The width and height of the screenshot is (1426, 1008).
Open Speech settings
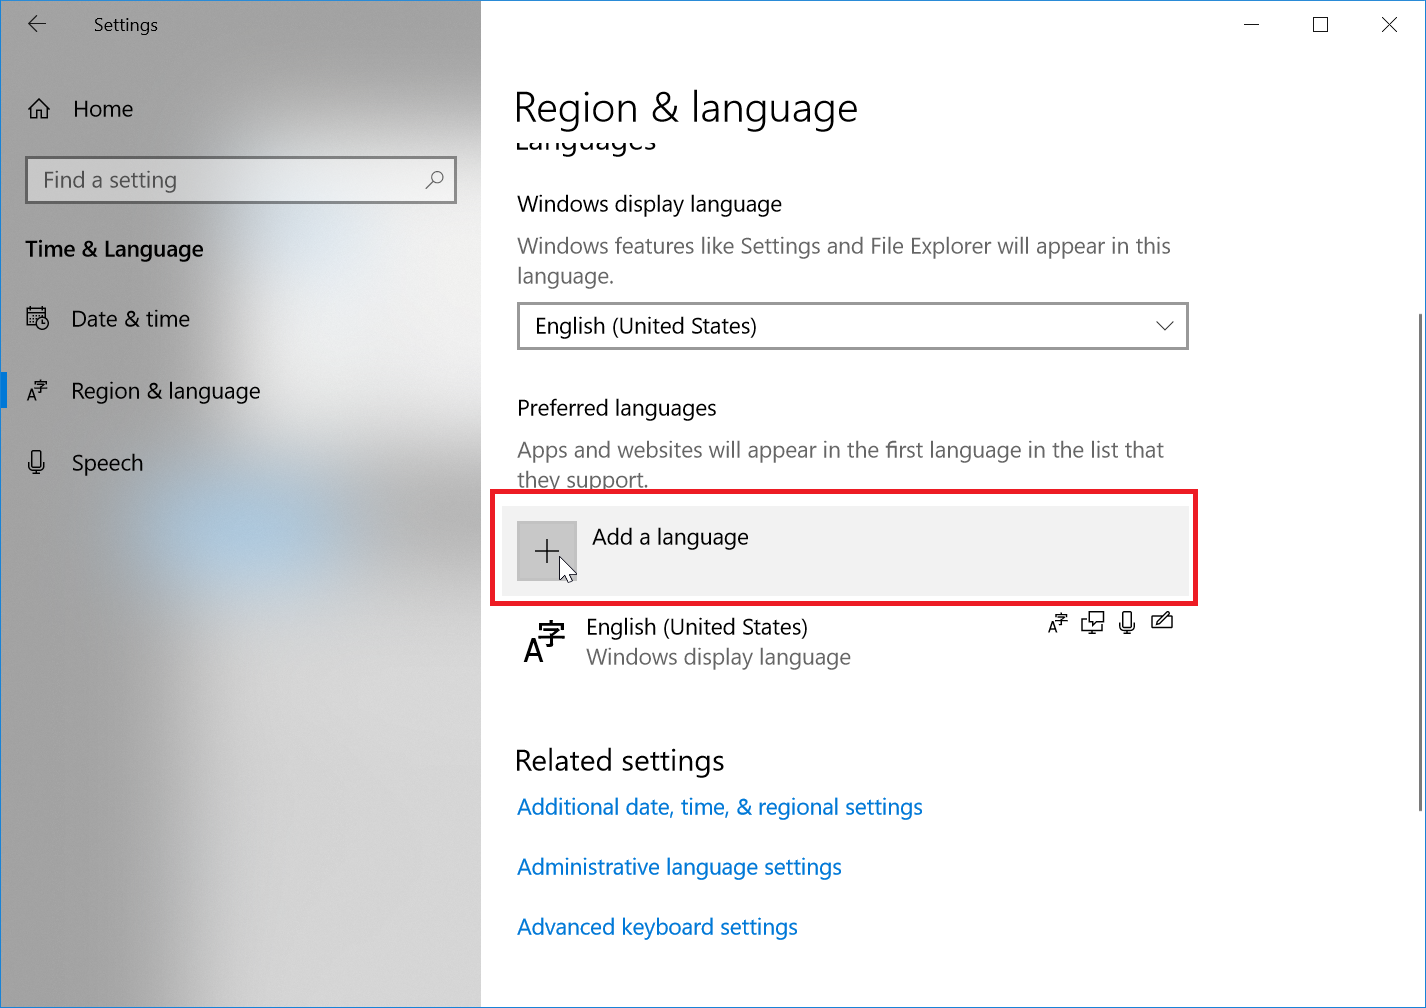(x=240, y=463)
